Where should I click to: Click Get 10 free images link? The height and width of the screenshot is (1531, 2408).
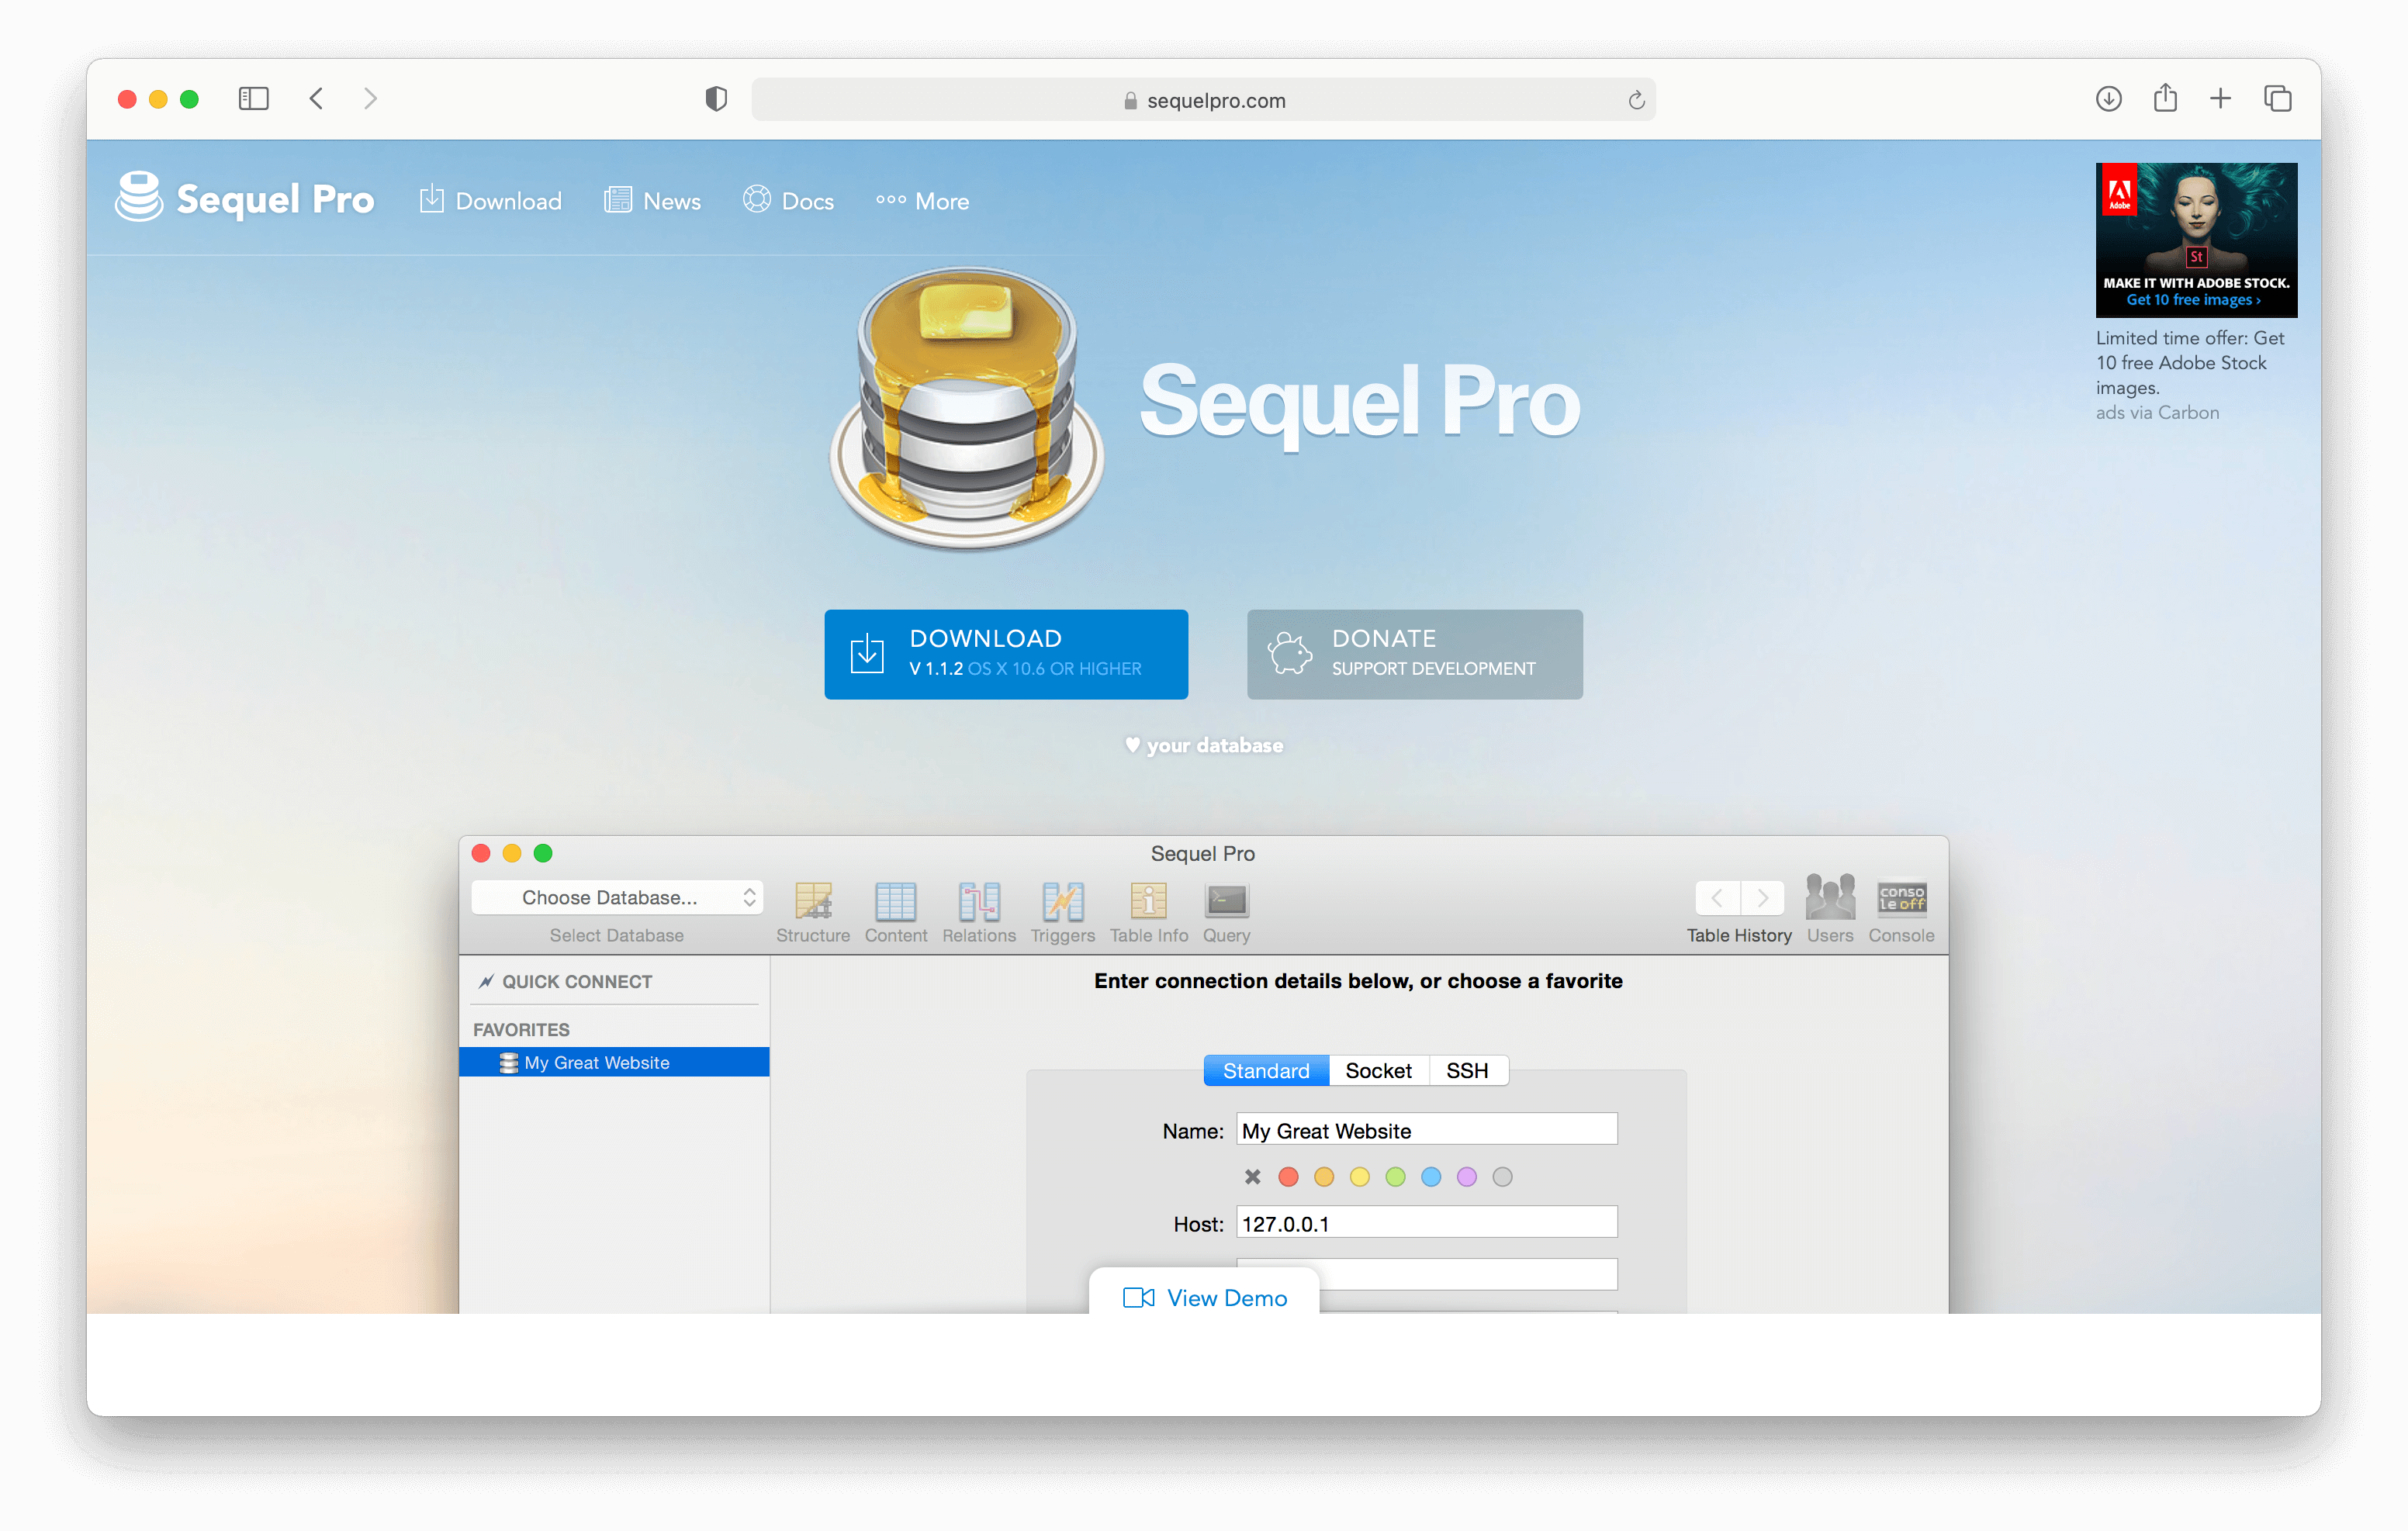2192,300
